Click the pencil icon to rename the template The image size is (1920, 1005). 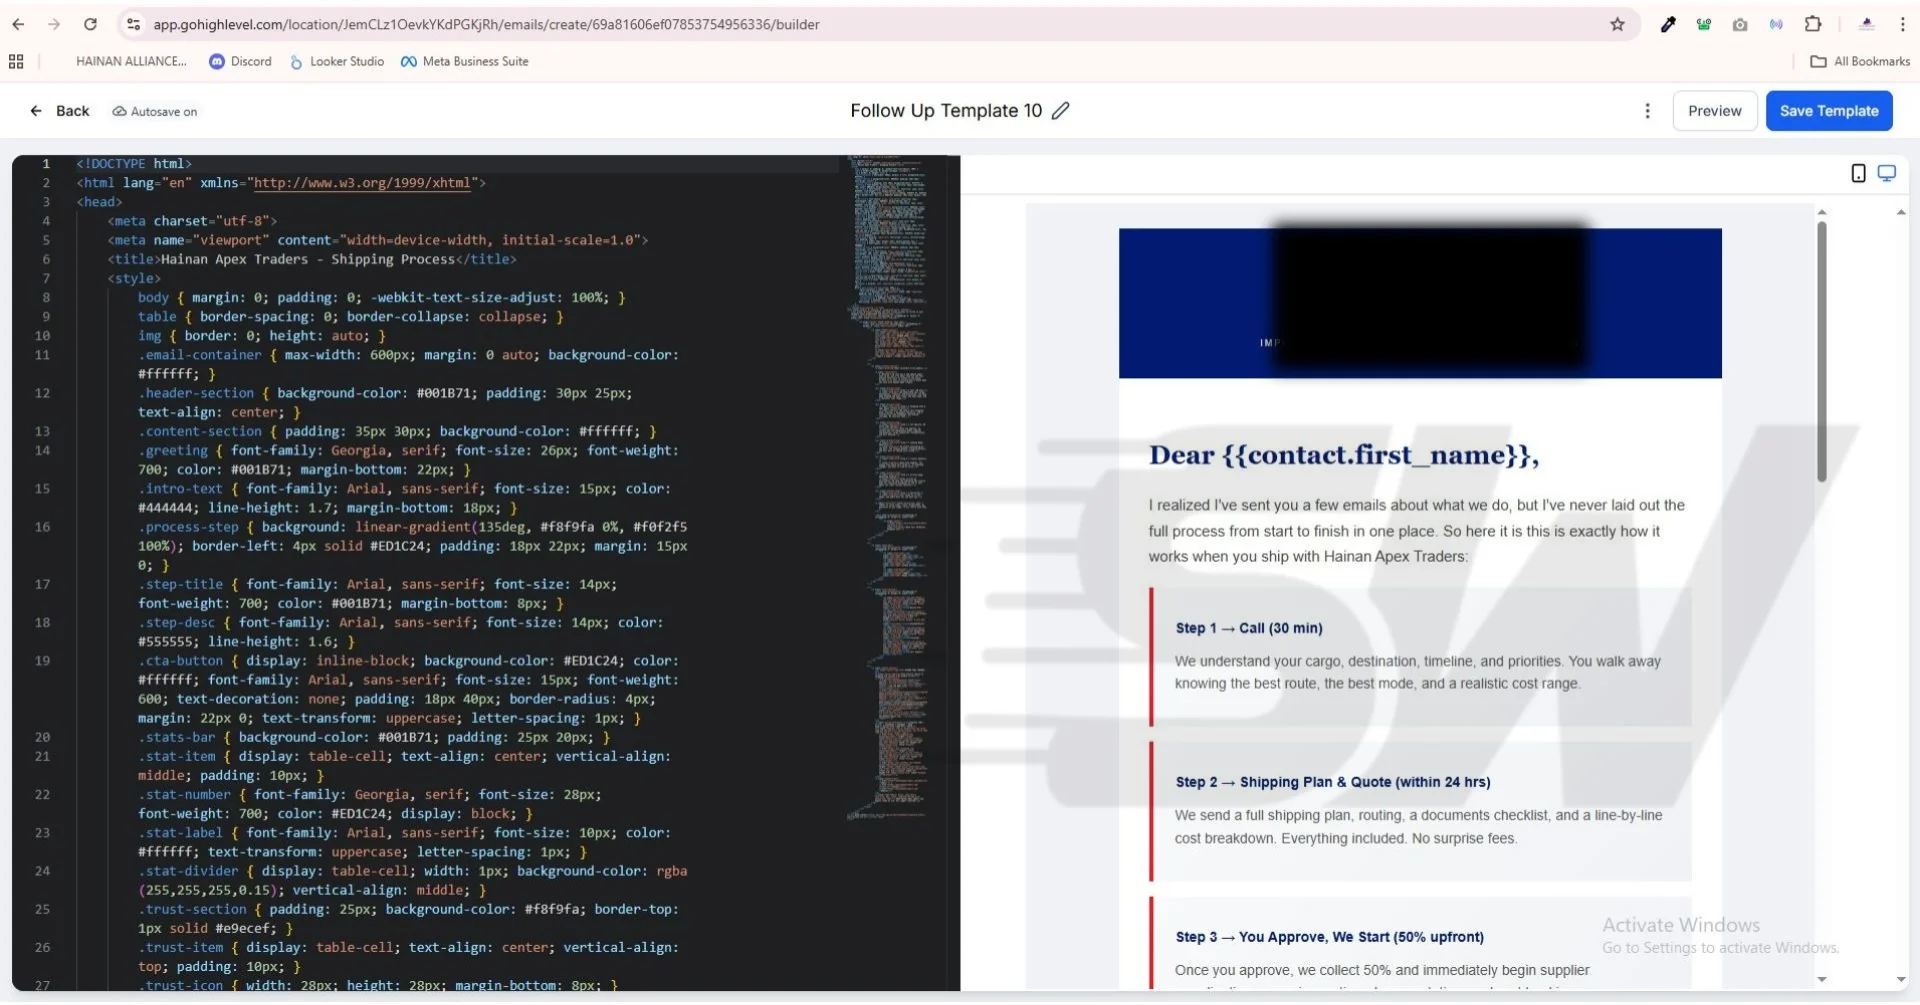click(x=1061, y=111)
